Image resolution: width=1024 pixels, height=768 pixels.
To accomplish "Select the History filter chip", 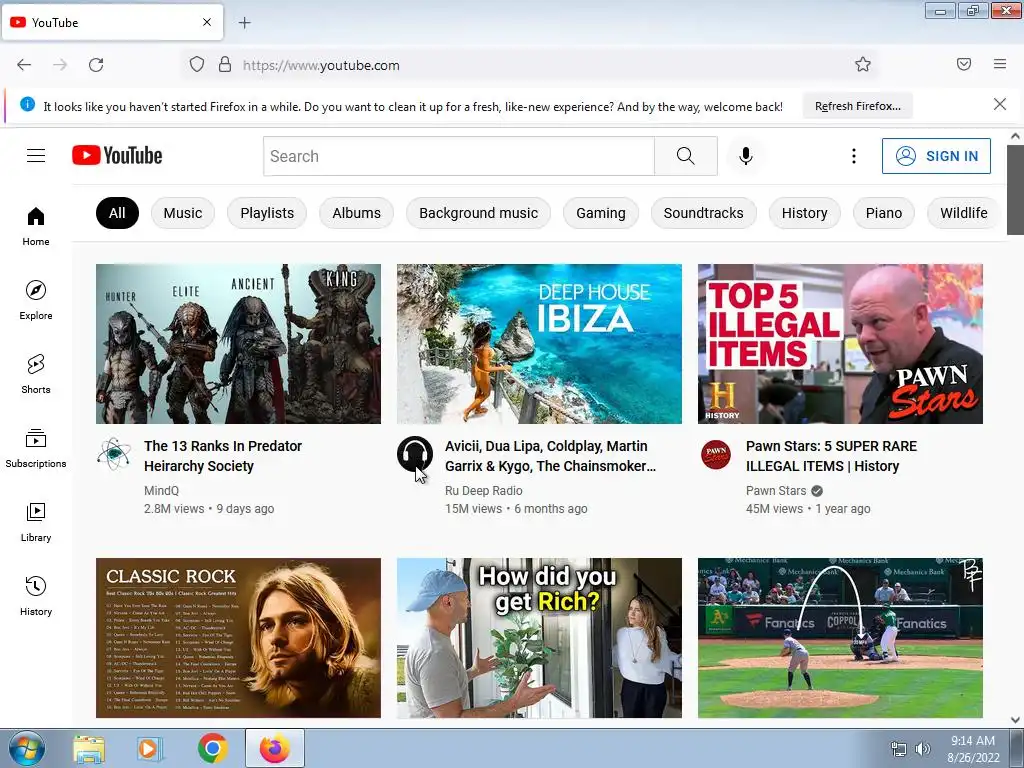I will coord(805,213).
